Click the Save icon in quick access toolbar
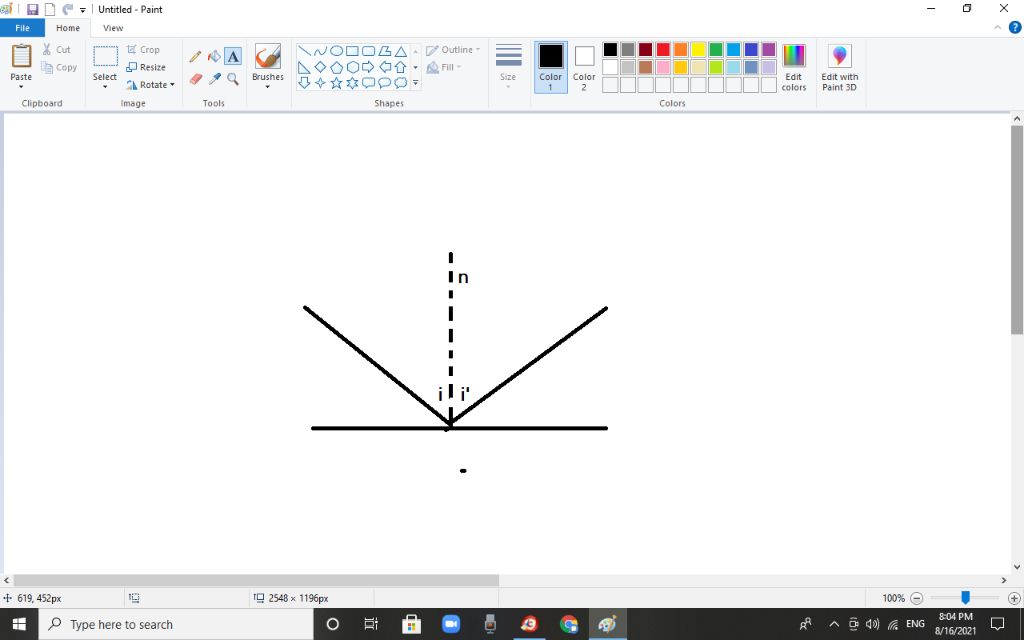Image resolution: width=1024 pixels, height=640 pixels. [x=33, y=10]
